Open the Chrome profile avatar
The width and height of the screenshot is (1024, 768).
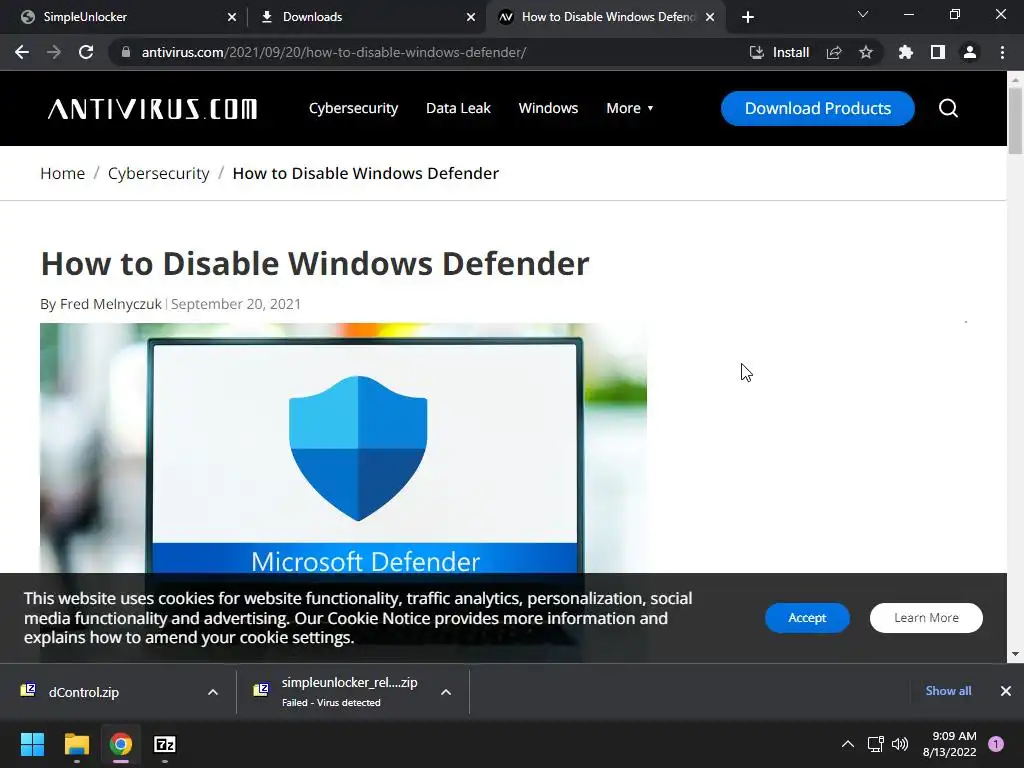pyautogui.click(x=970, y=52)
